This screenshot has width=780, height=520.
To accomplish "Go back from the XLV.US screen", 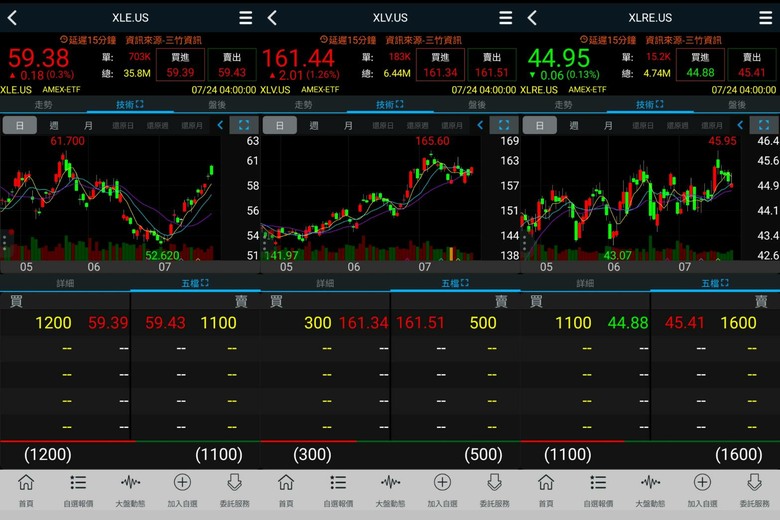I will click(272, 18).
